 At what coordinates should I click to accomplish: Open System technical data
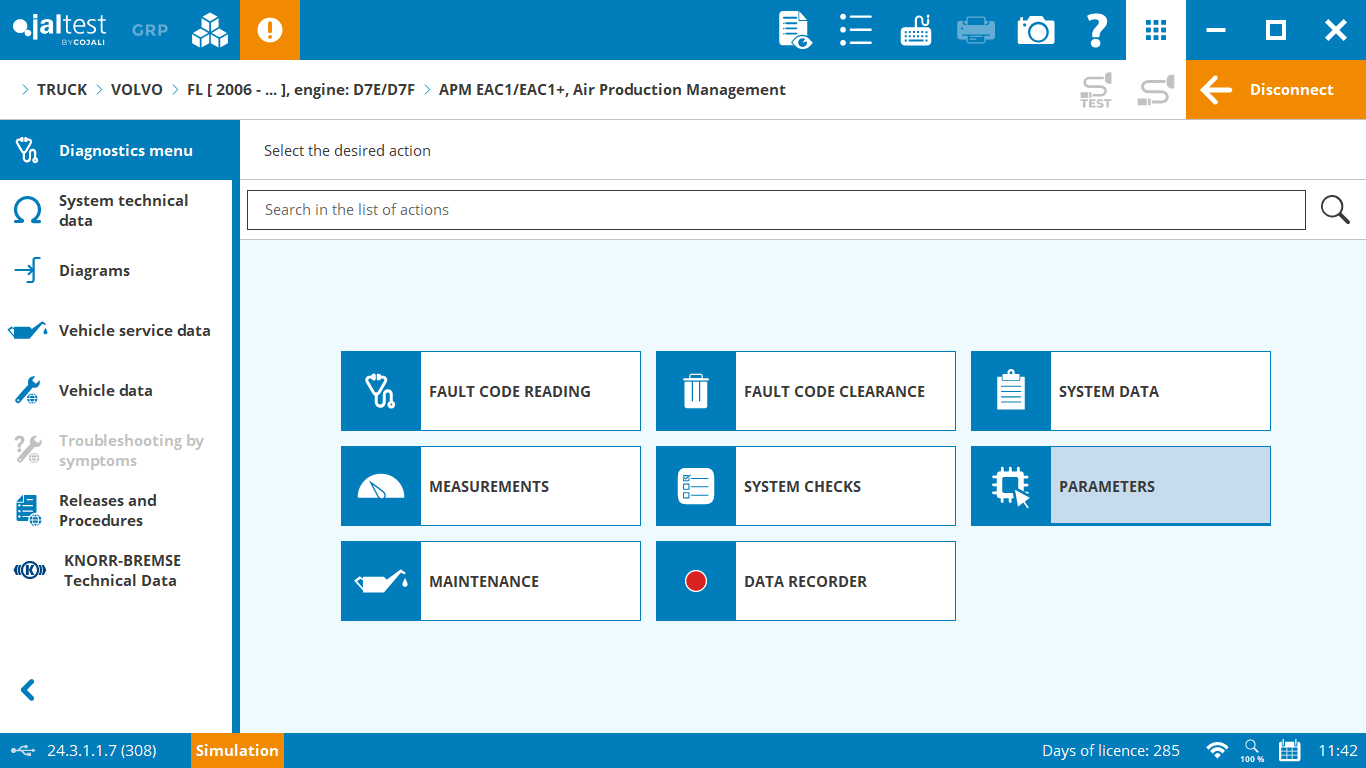tap(116, 210)
